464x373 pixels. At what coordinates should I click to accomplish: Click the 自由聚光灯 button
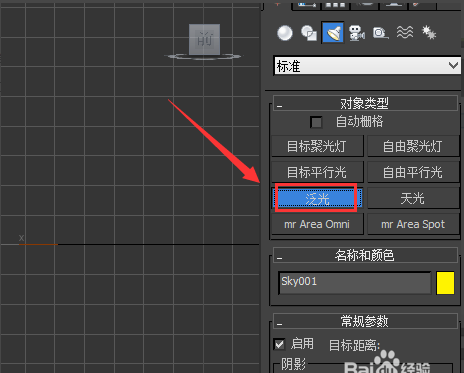413,146
